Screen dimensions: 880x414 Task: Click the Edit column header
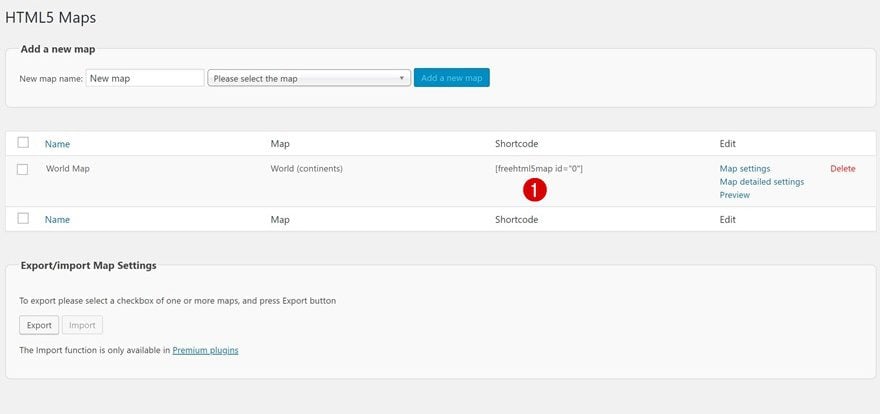click(727, 144)
